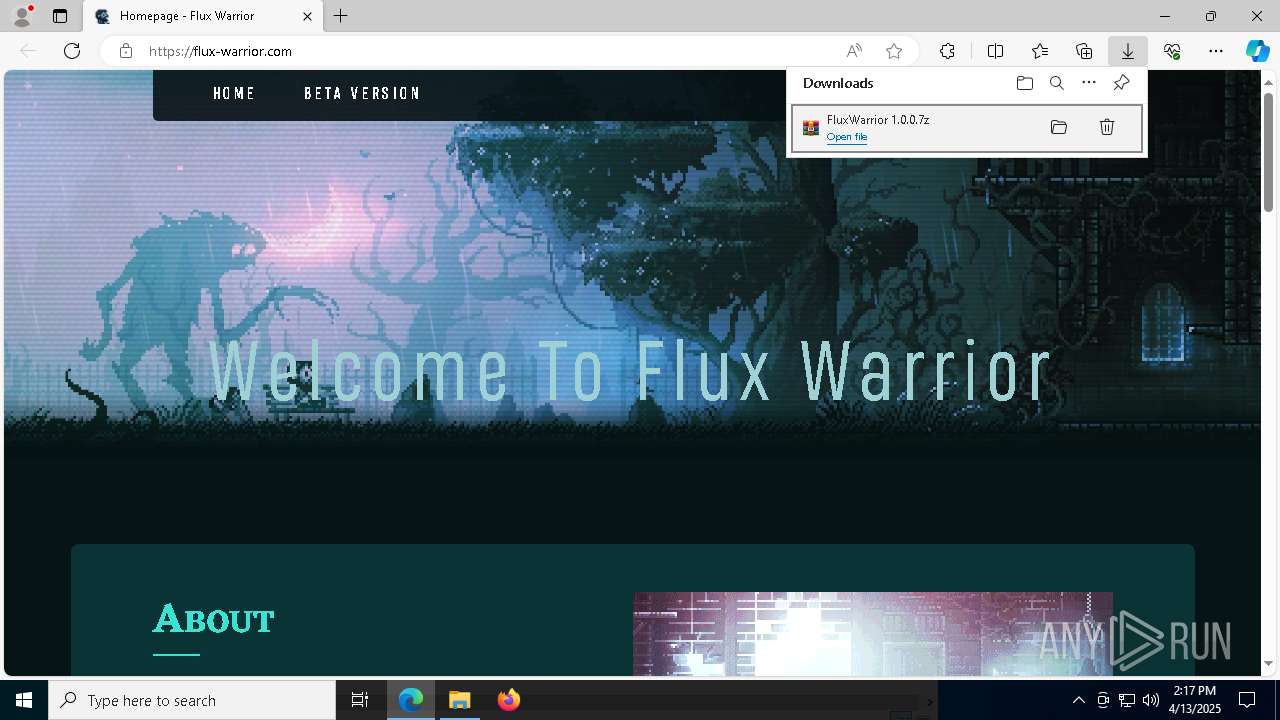Open more options in Downloads panel
The height and width of the screenshot is (720, 1280).
[x=1089, y=83]
